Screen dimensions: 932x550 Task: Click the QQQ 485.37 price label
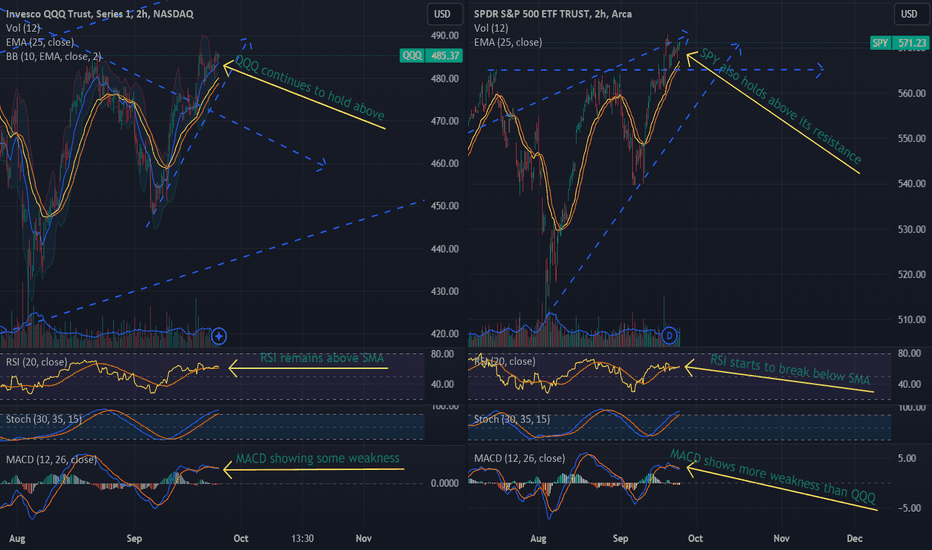[431, 55]
